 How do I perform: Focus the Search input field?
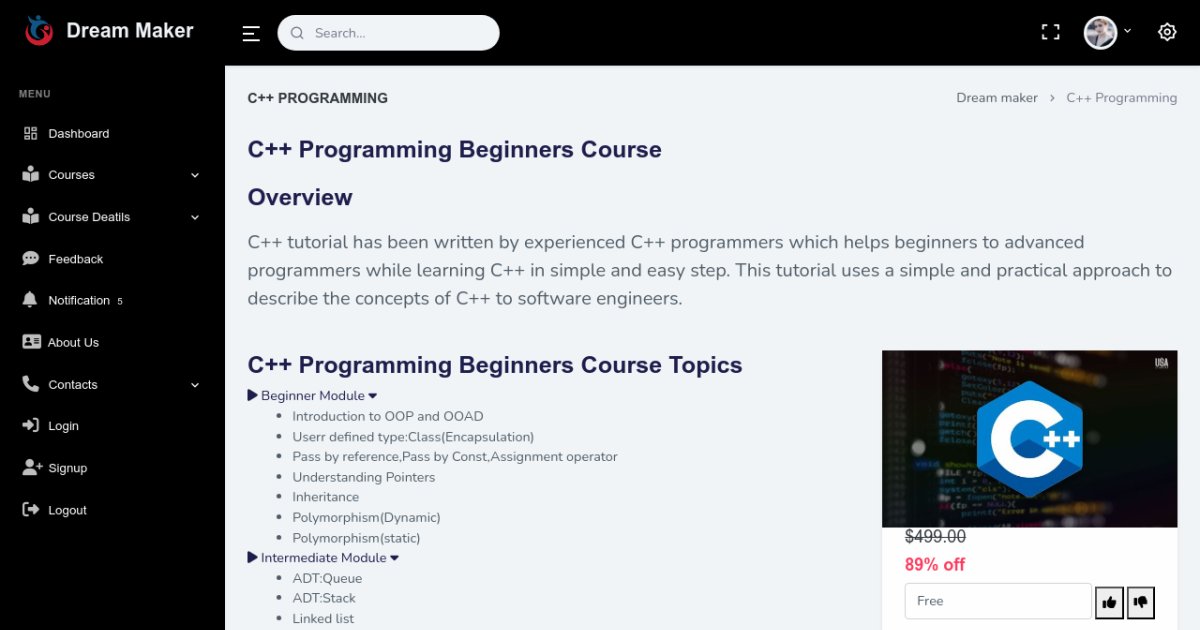click(400, 33)
